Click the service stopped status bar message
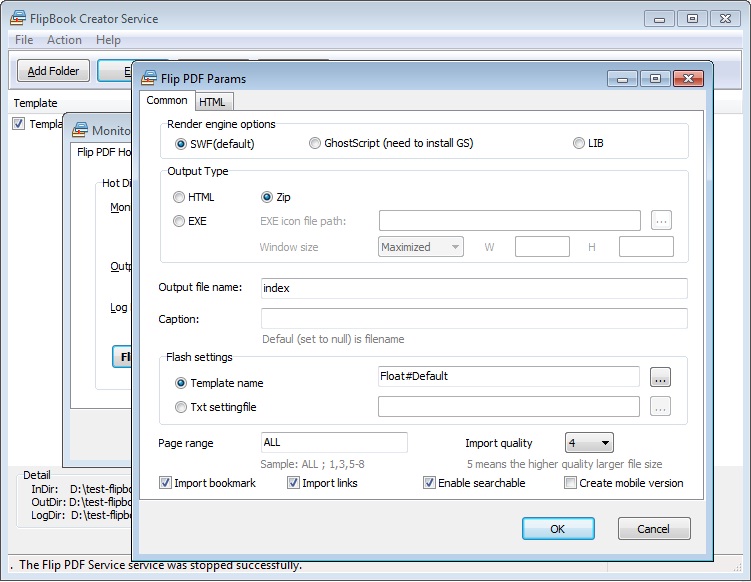 coord(160,565)
